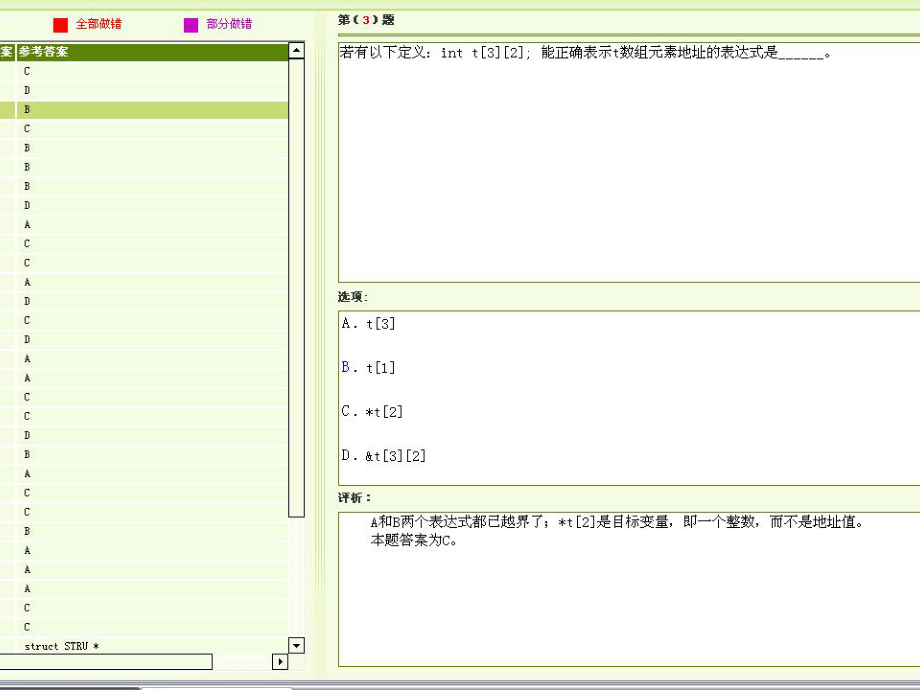Select the 全部做错 legend label
The height and width of the screenshot is (690, 920).
[x=99, y=24]
